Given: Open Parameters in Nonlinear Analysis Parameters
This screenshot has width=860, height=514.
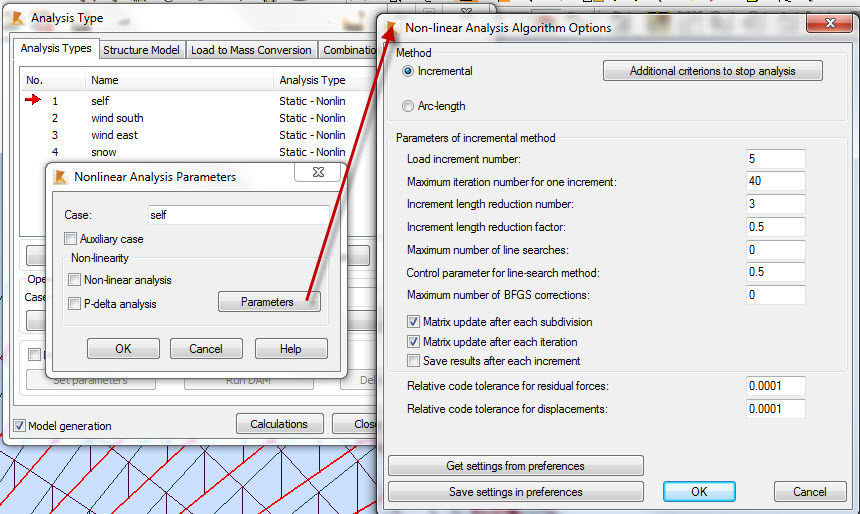Looking at the screenshot, I should [x=269, y=302].
